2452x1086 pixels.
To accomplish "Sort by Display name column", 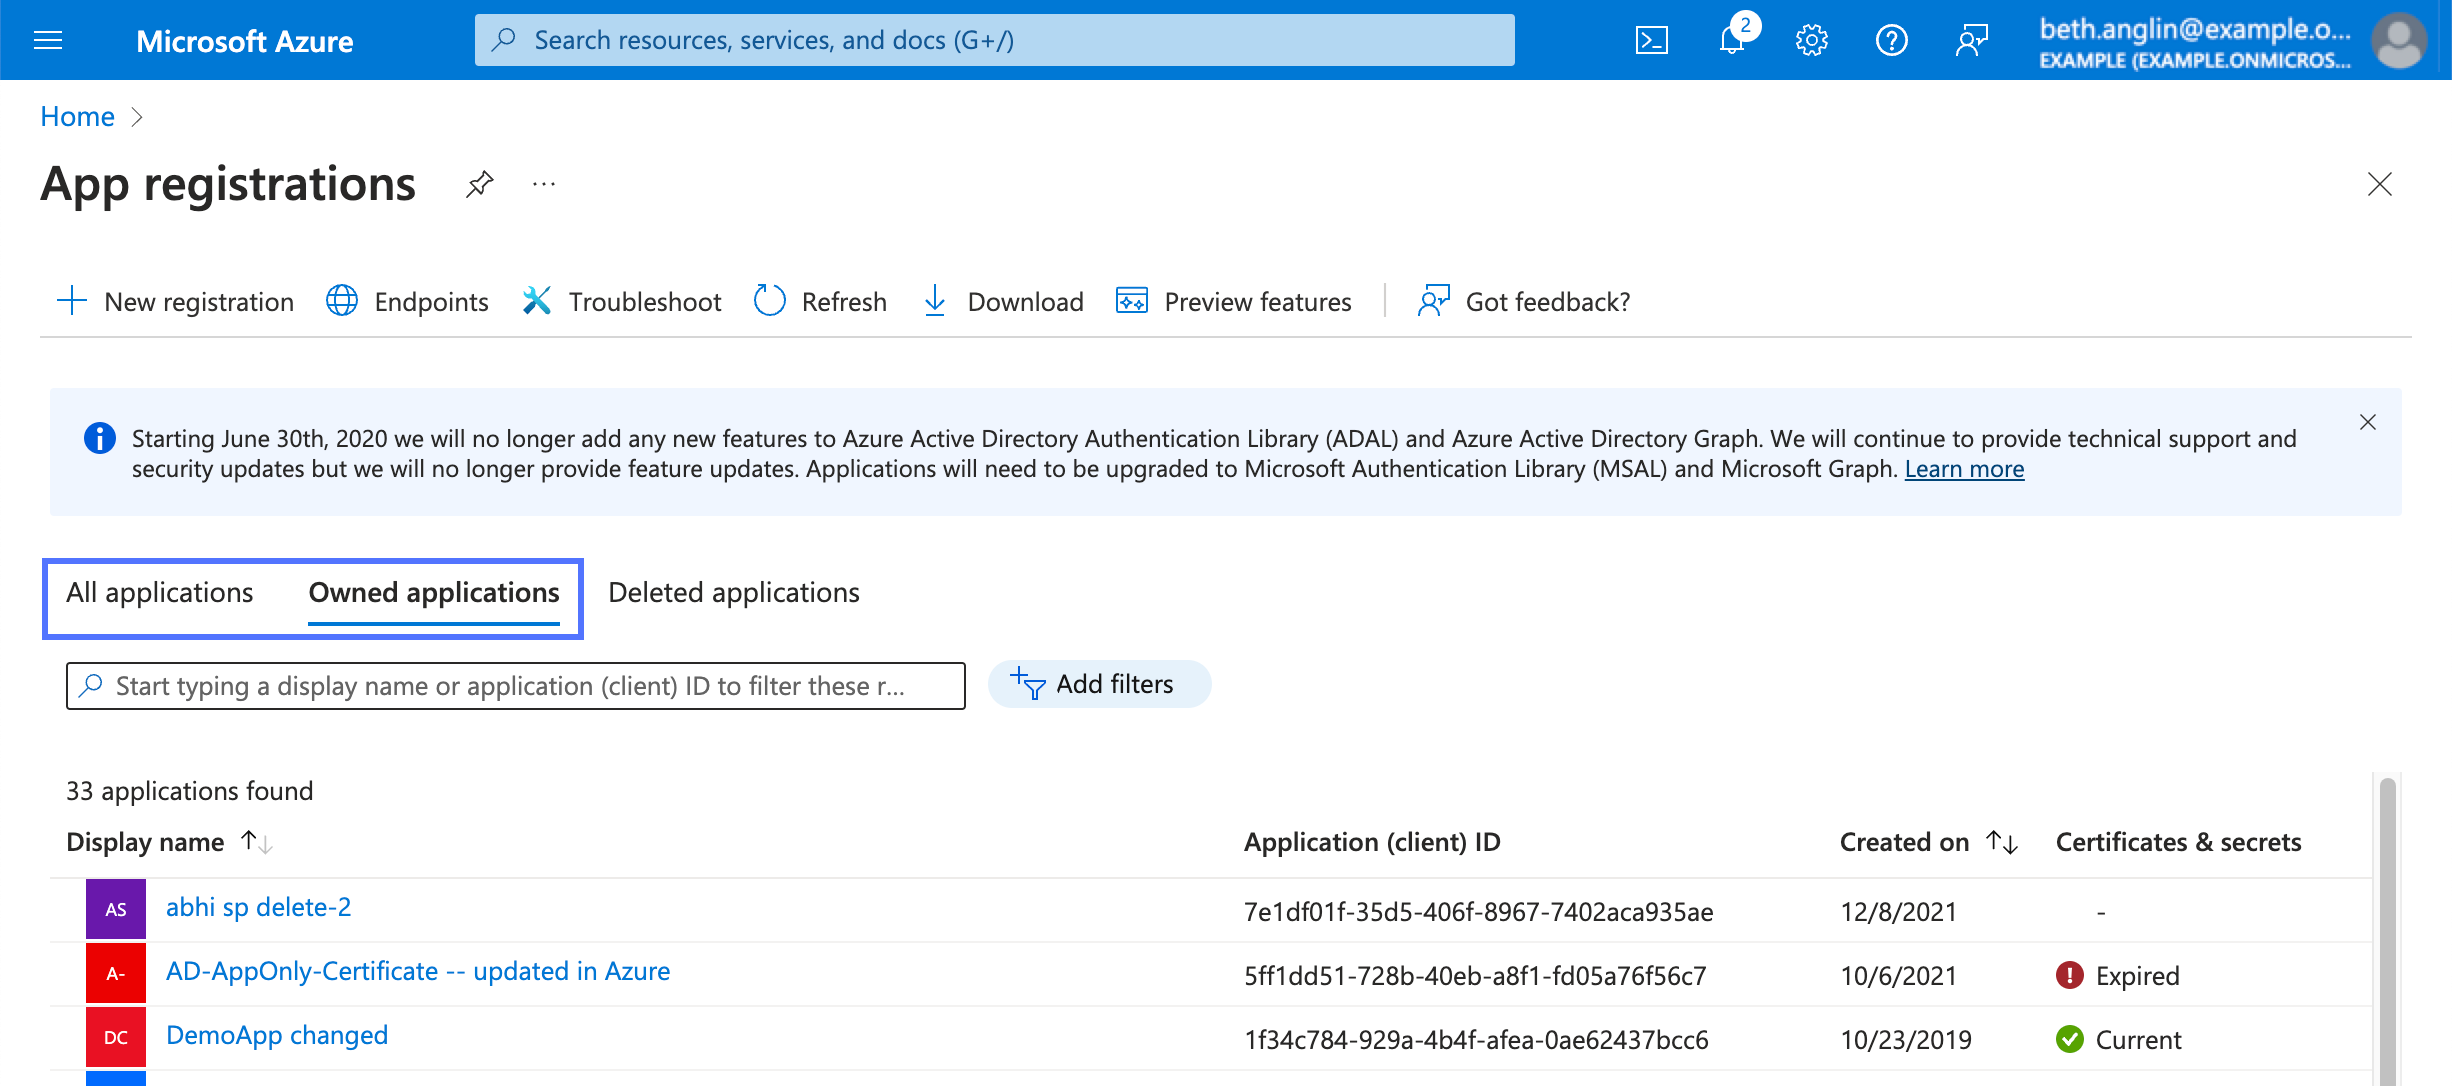I will [x=169, y=842].
